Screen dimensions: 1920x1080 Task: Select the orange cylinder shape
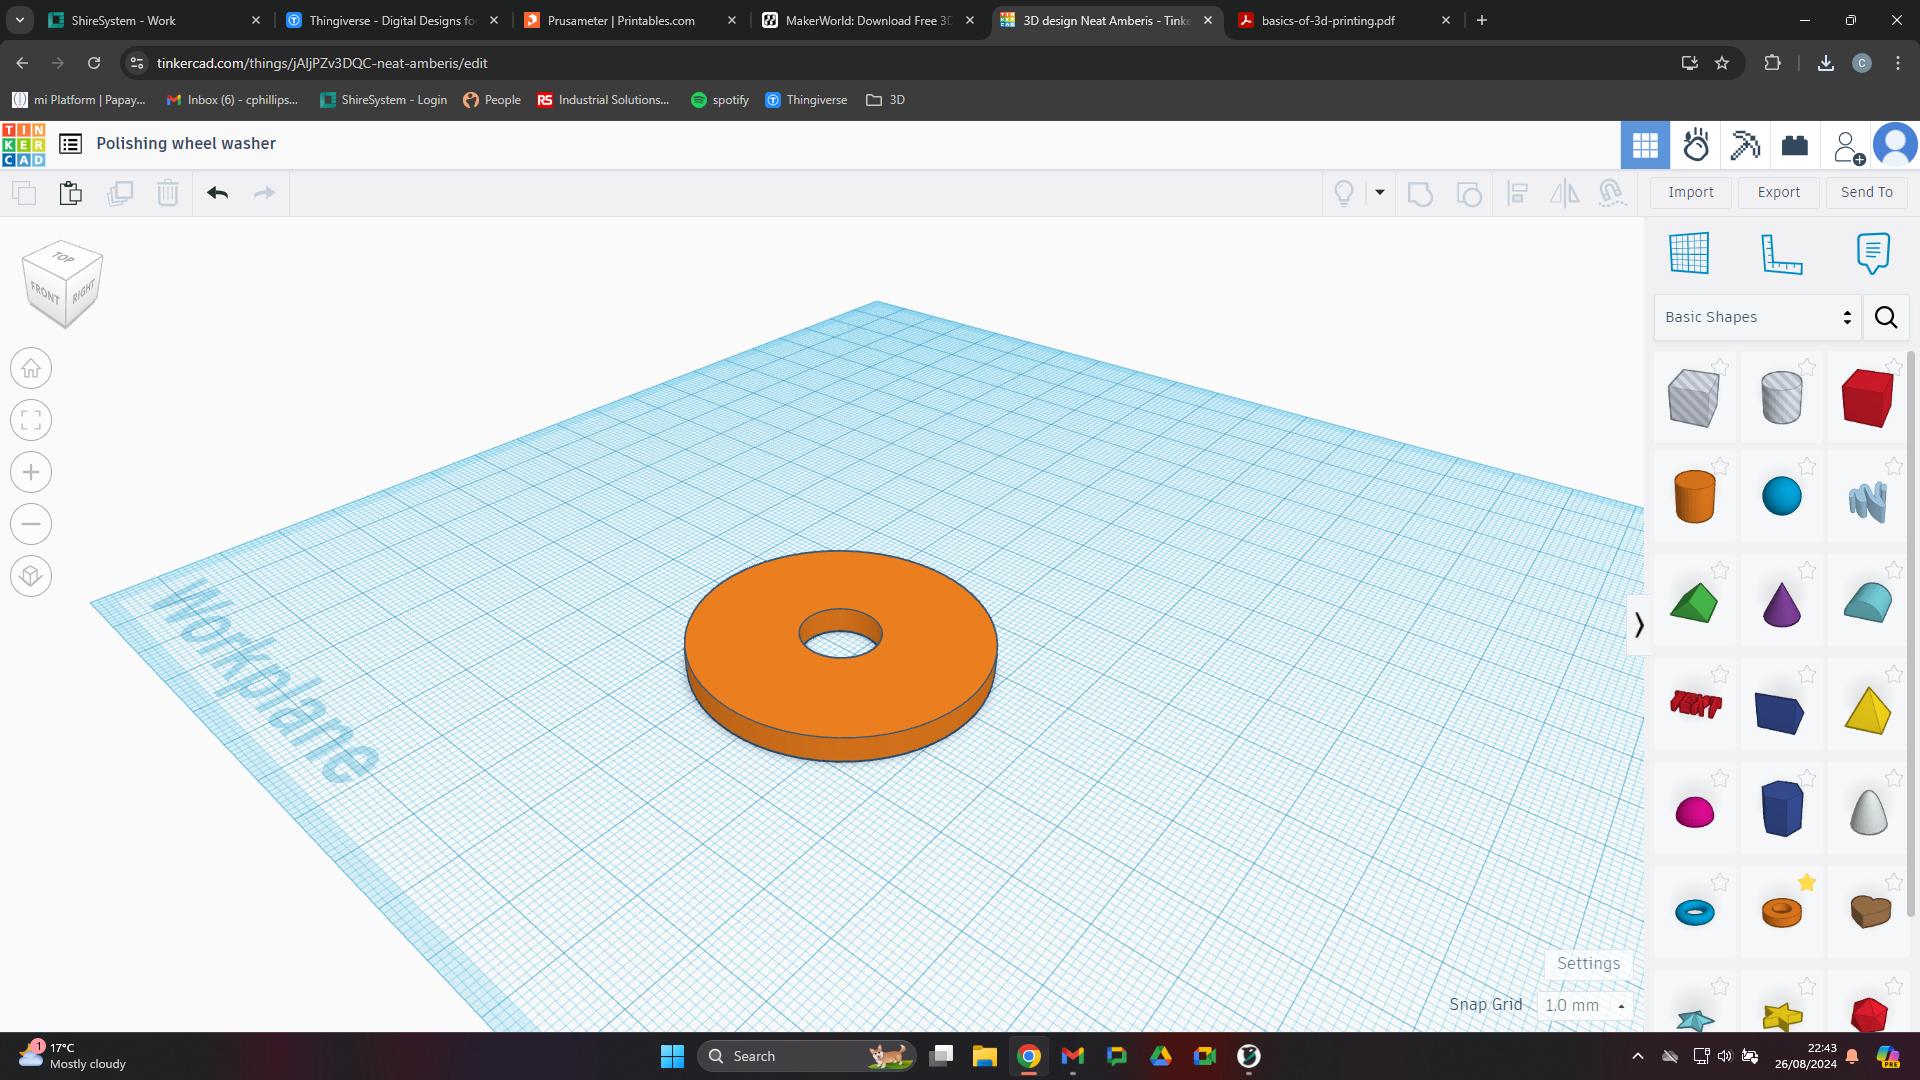tap(1694, 496)
